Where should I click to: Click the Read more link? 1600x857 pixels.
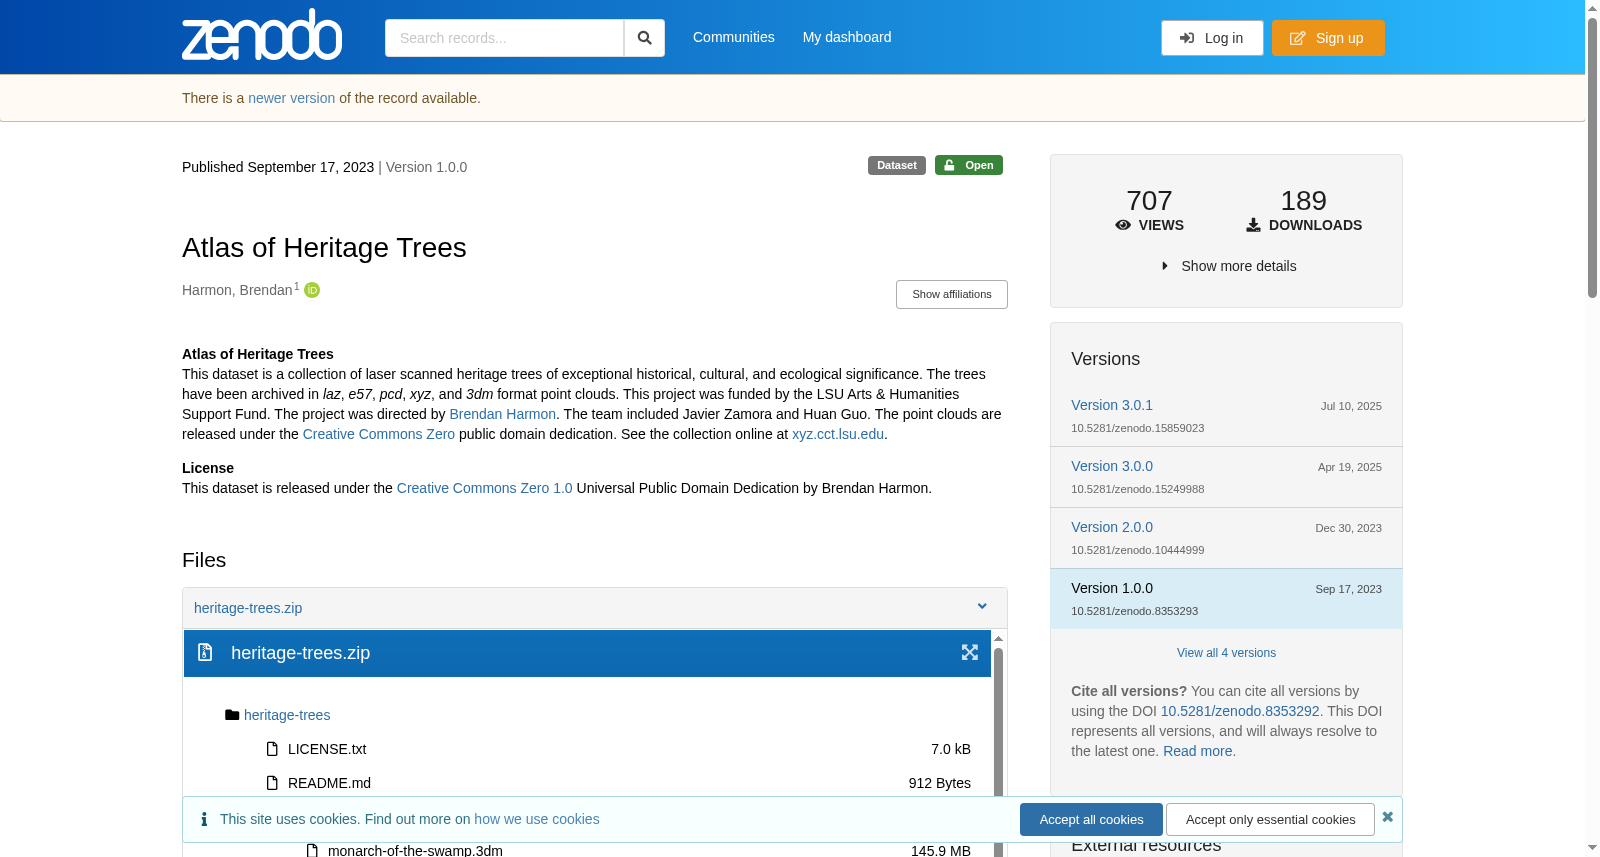click(x=1198, y=751)
